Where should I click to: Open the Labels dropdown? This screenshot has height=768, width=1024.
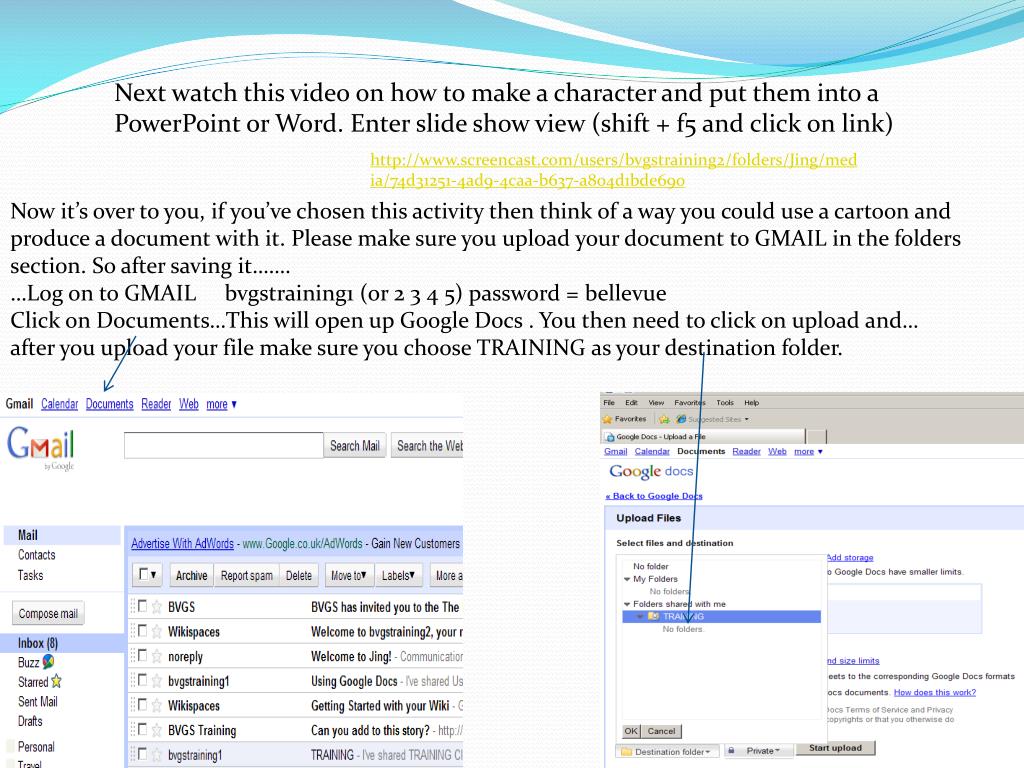398,575
